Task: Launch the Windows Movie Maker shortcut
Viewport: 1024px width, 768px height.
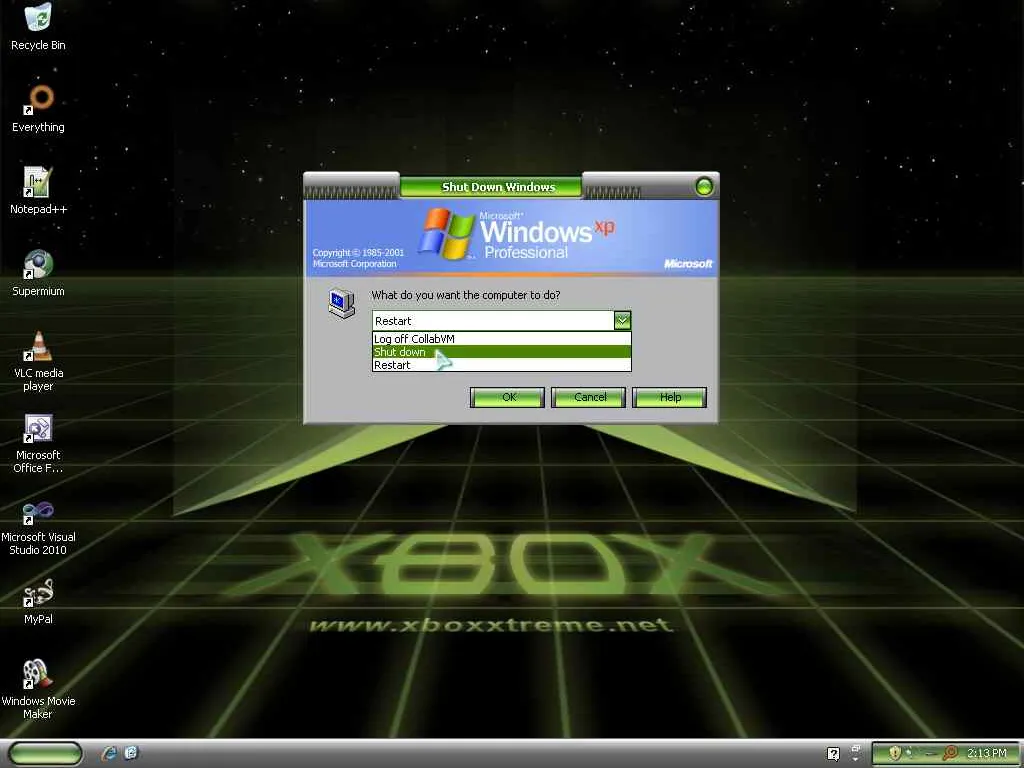Action: 38,690
